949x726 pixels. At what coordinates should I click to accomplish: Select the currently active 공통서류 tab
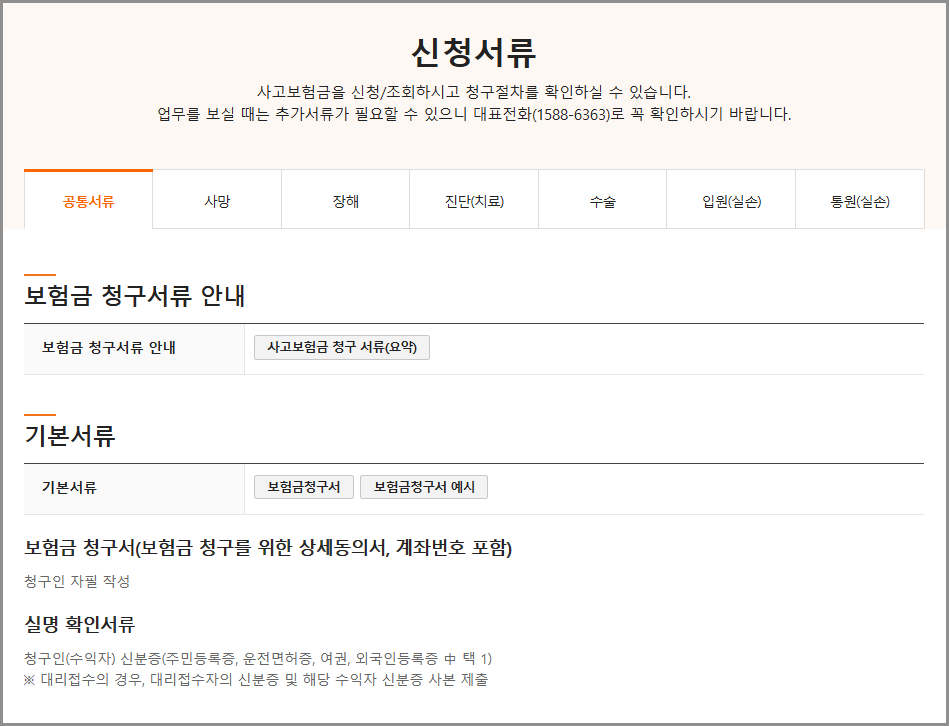[87, 199]
